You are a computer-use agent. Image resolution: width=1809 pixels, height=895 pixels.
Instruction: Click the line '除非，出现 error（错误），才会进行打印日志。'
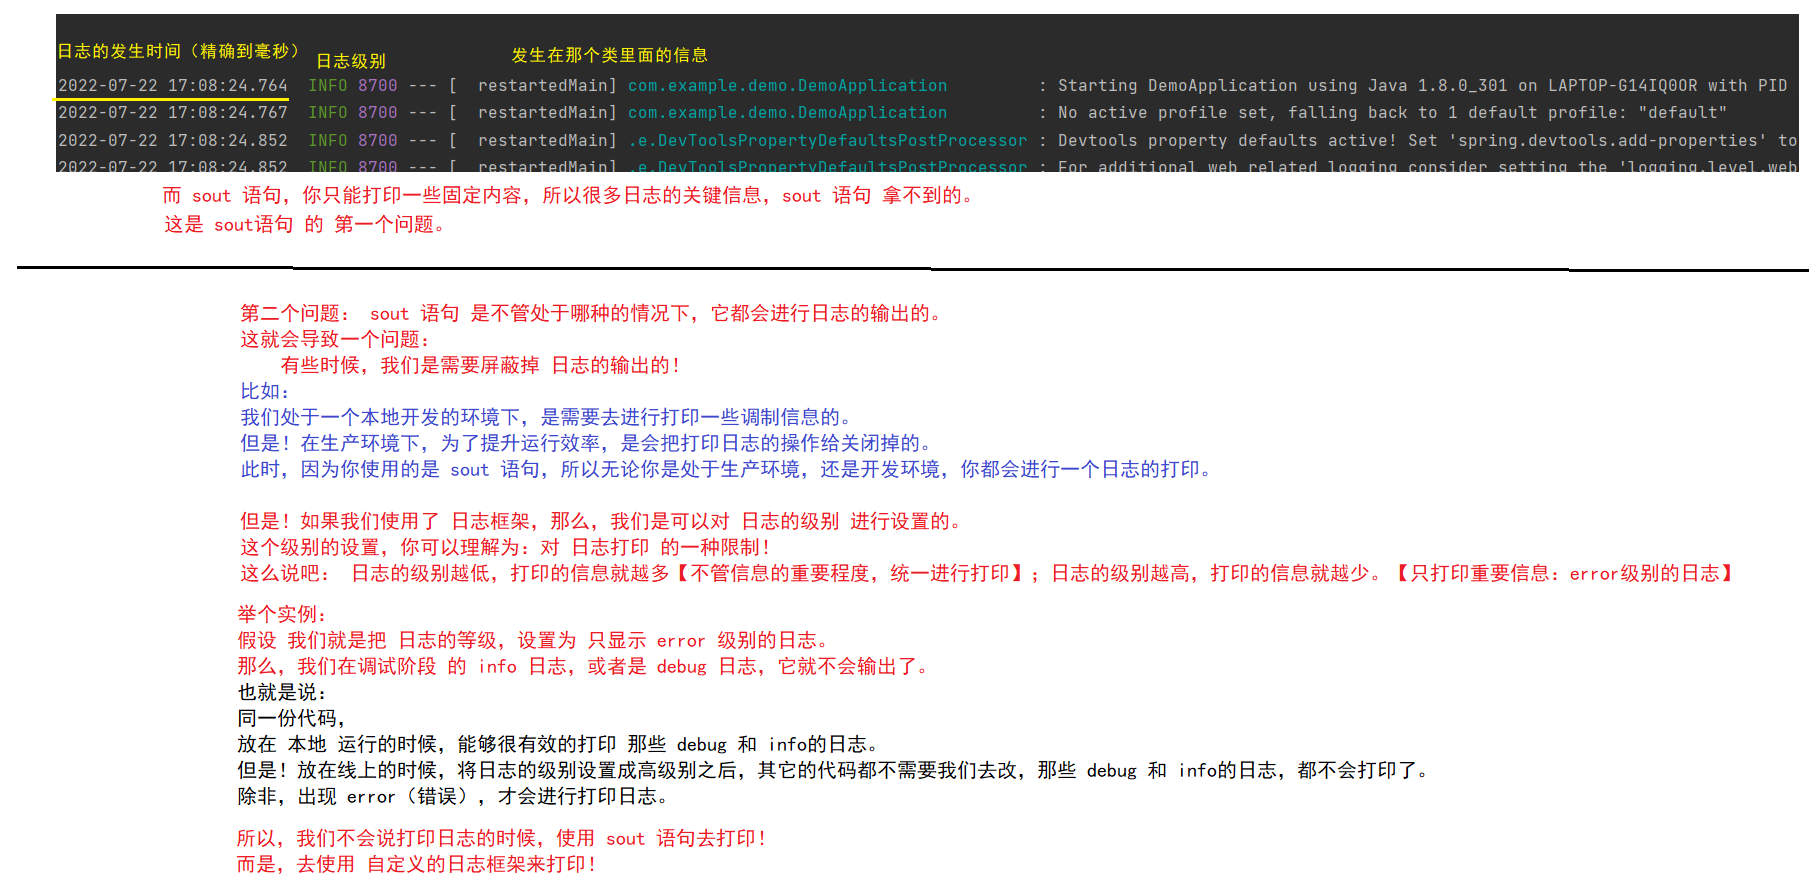[454, 796]
